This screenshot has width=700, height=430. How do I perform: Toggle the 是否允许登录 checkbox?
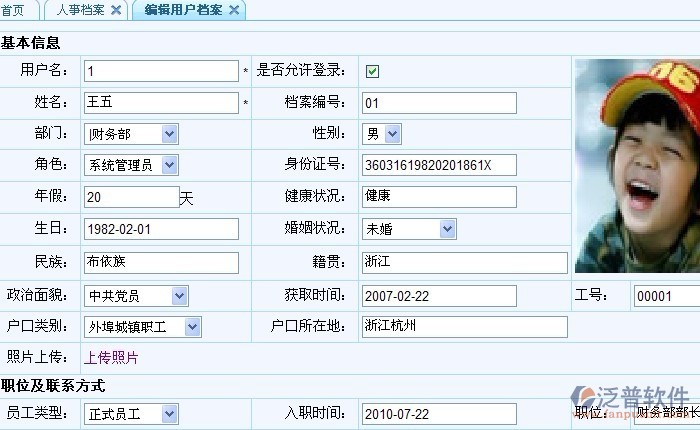pyautogui.click(x=372, y=71)
